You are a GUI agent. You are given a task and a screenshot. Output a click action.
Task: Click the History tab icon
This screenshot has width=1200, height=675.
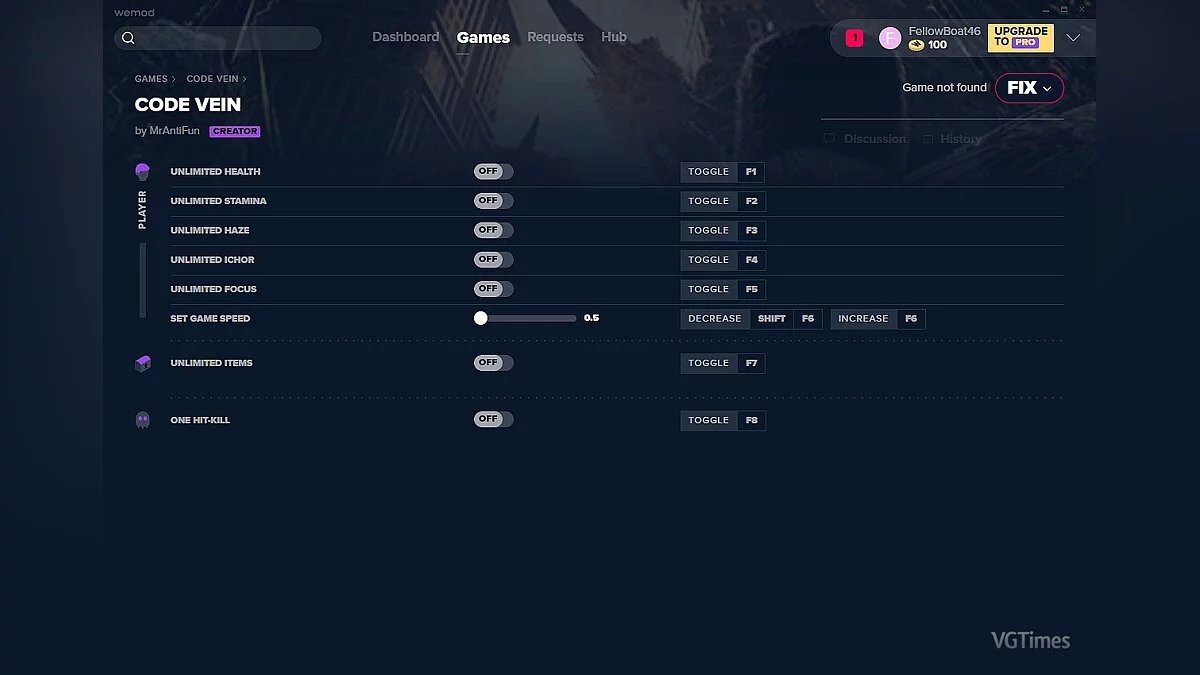click(928, 139)
